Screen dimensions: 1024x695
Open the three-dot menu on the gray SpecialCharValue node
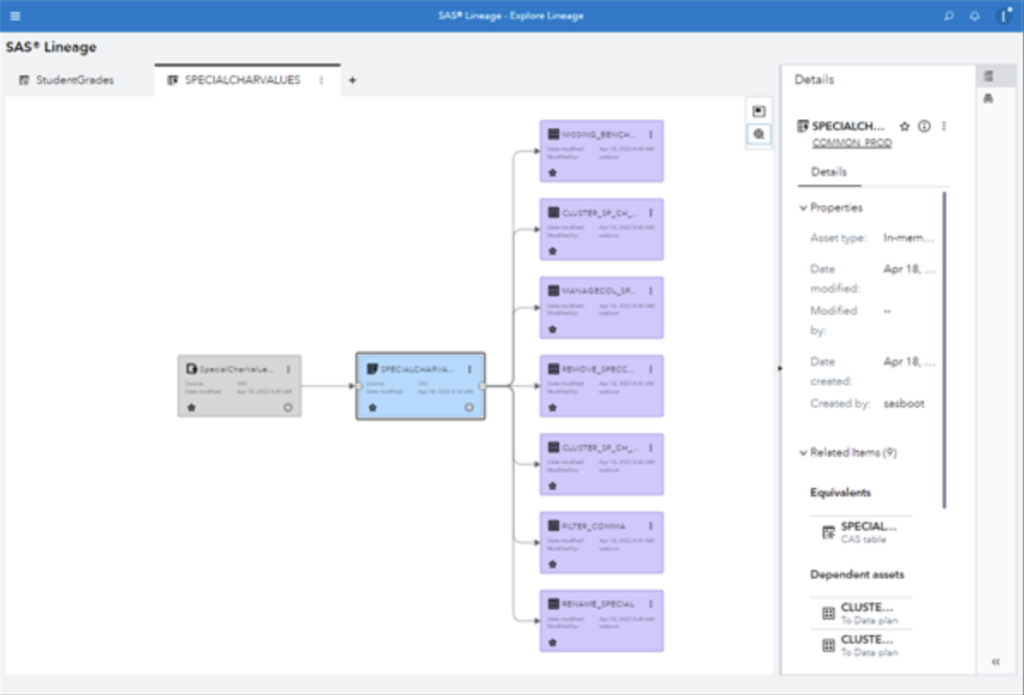[288, 369]
